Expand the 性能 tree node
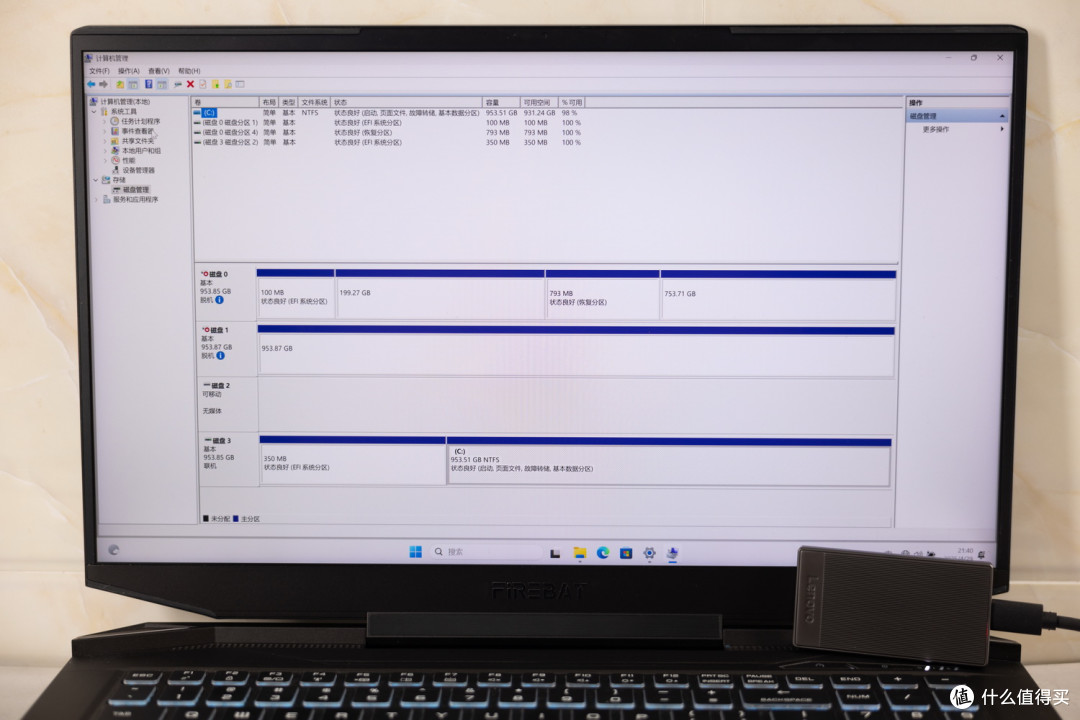The image size is (1080, 720). coord(105,160)
